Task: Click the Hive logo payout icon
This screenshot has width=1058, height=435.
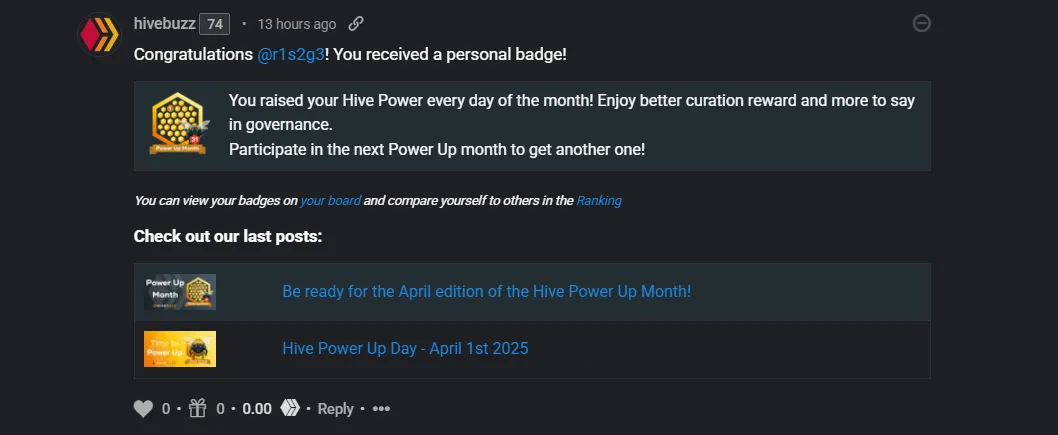Action: 289,408
